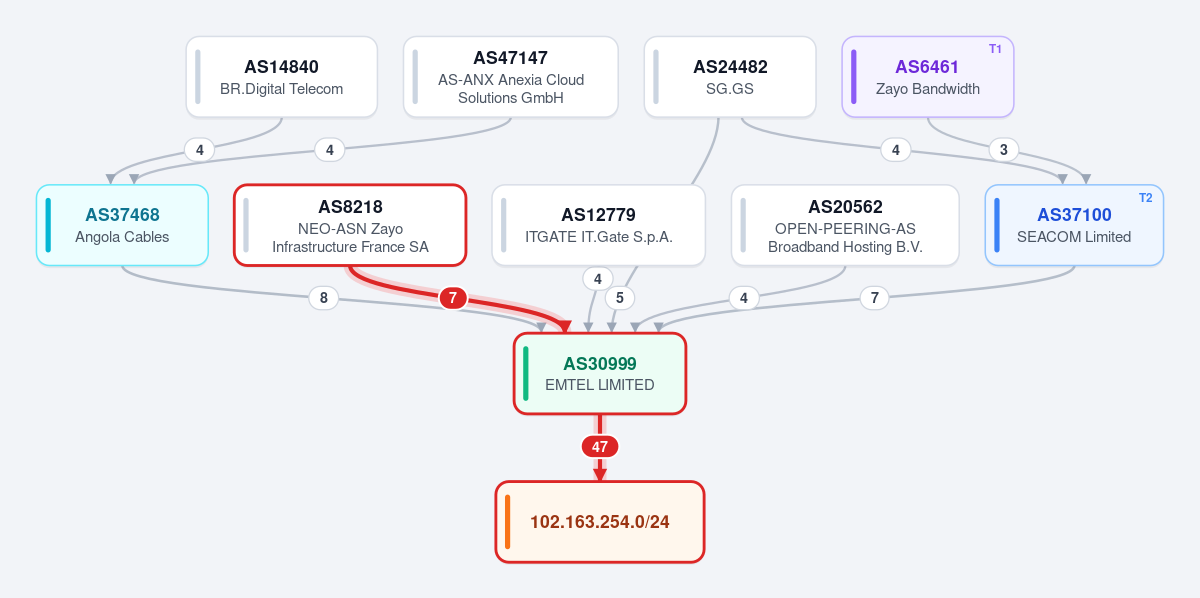Open the AS20562 OPEN-PEERING-AS node
The width and height of the screenshot is (1200, 598).
pos(845,225)
